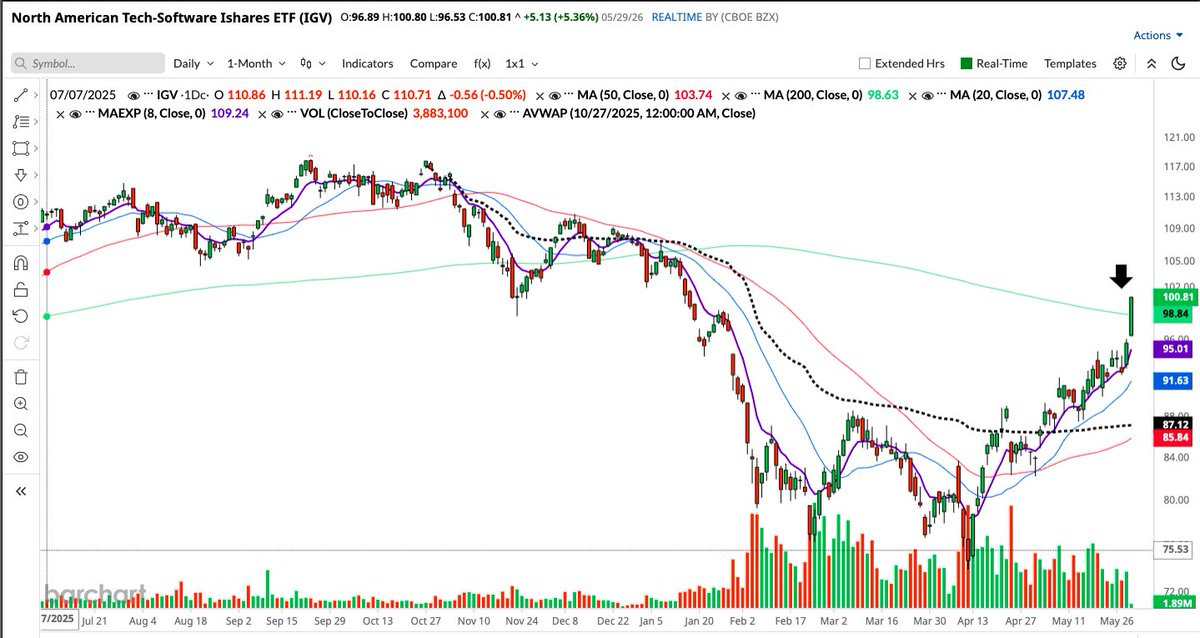Click the 85.84 MA50 price label
This screenshot has width=1200, height=638.
[1173, 438]
